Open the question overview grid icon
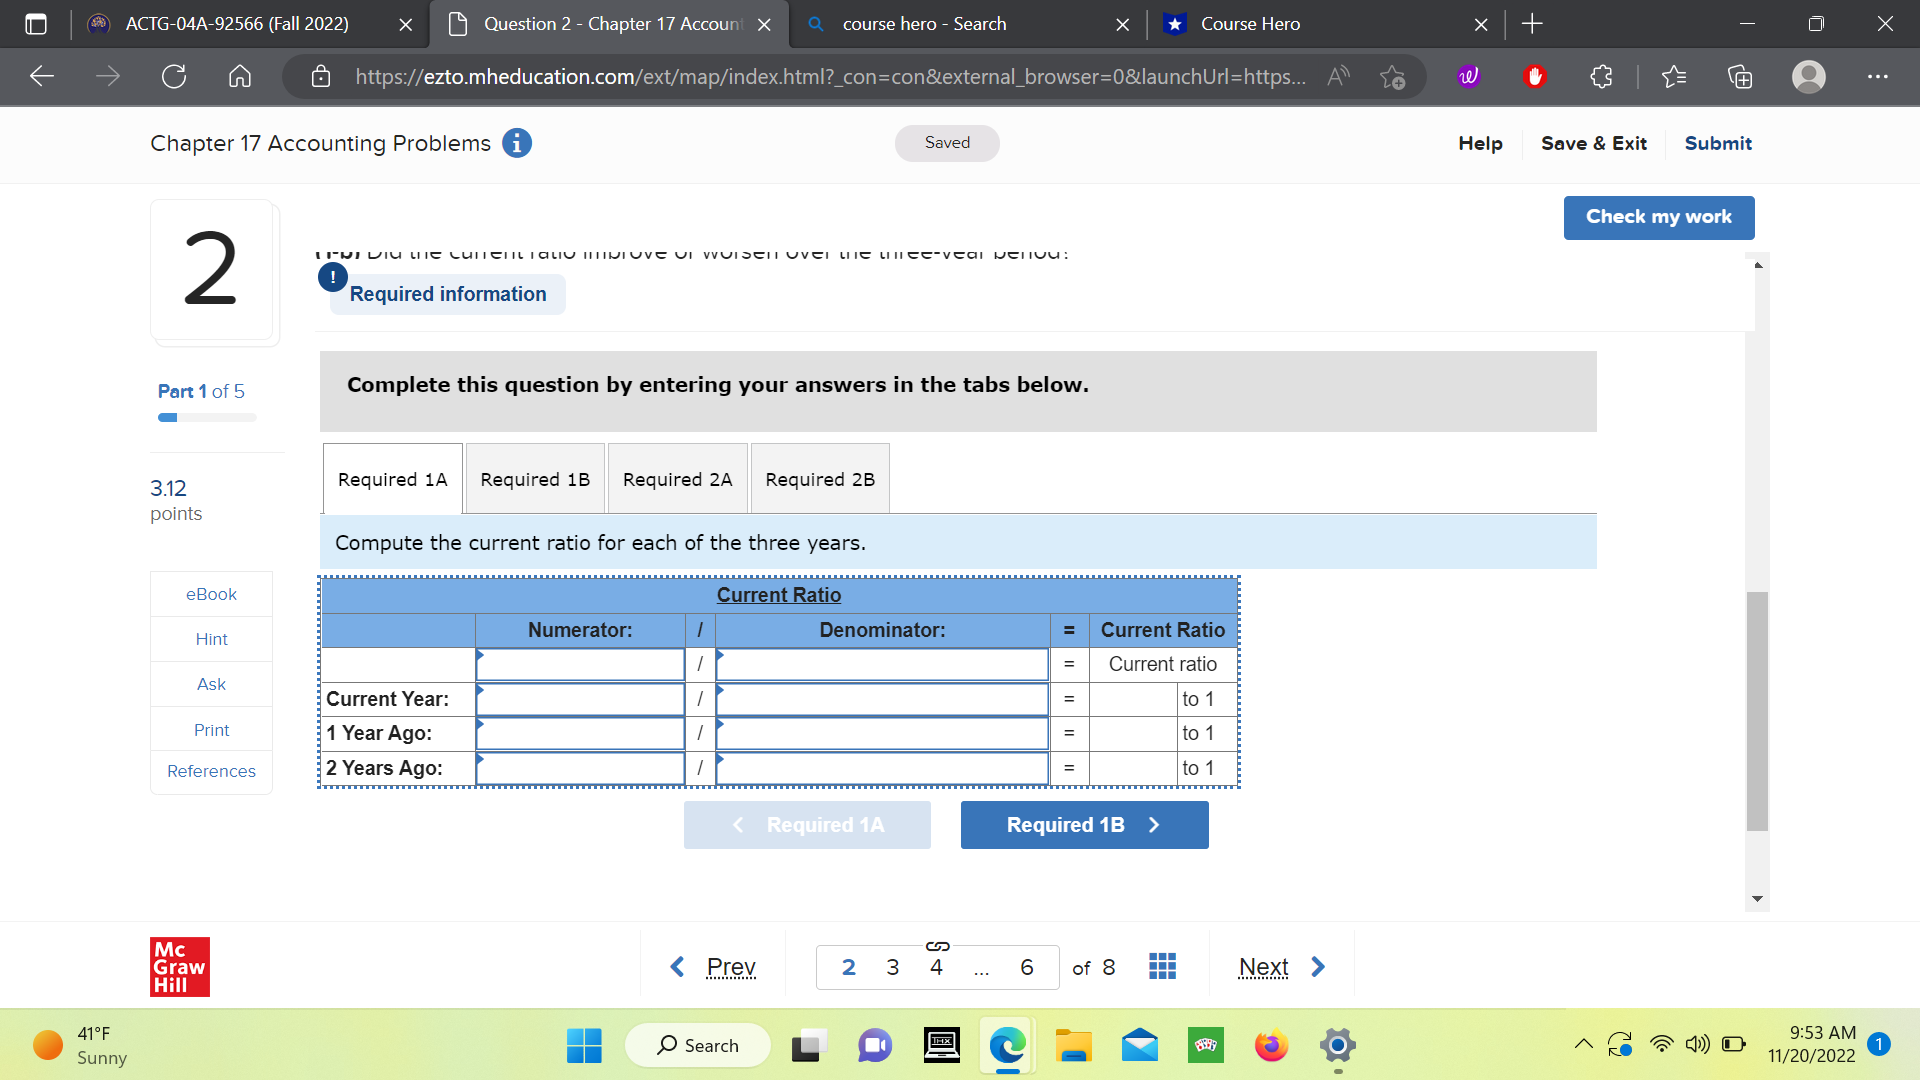1920x1080 pixels. click(1161, 966)
